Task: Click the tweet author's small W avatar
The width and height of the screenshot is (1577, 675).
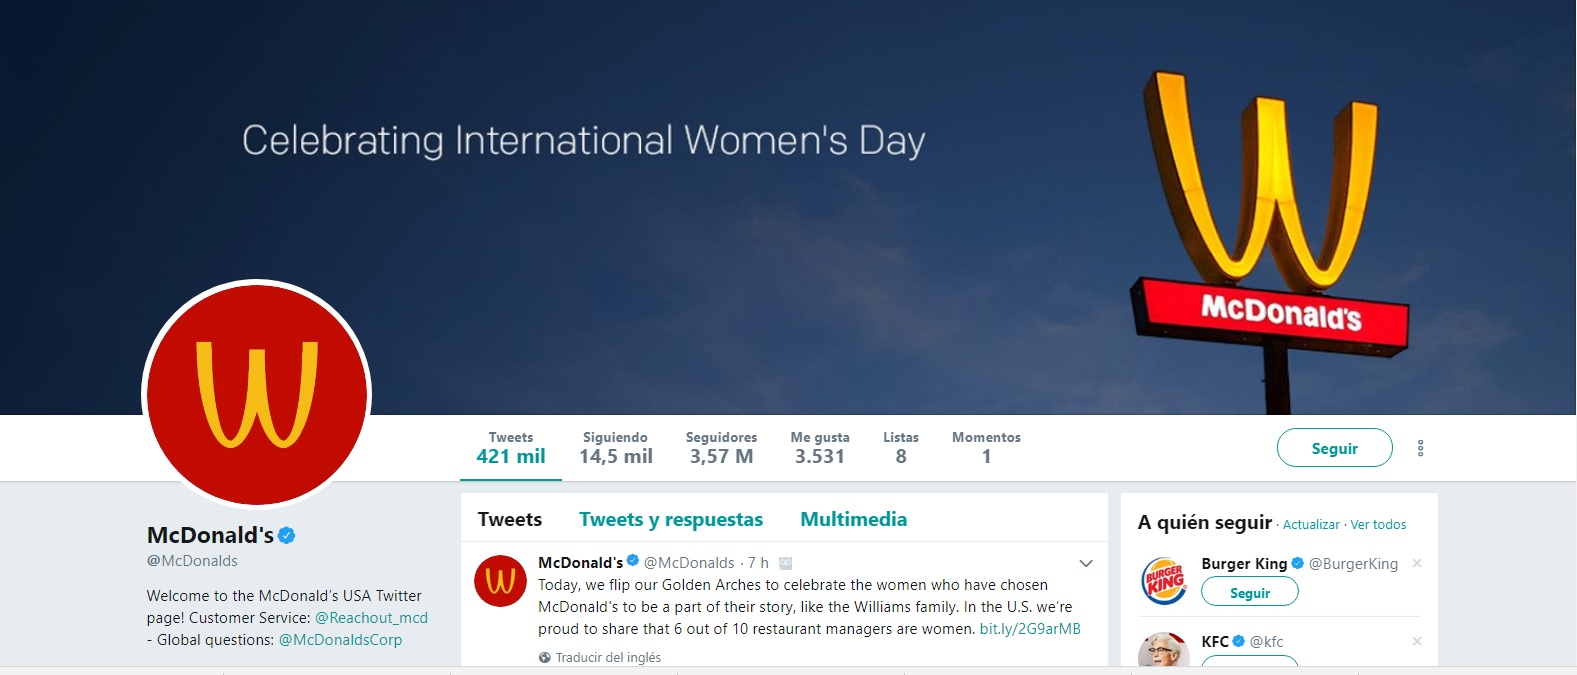Action: click(x=500, y=581)
